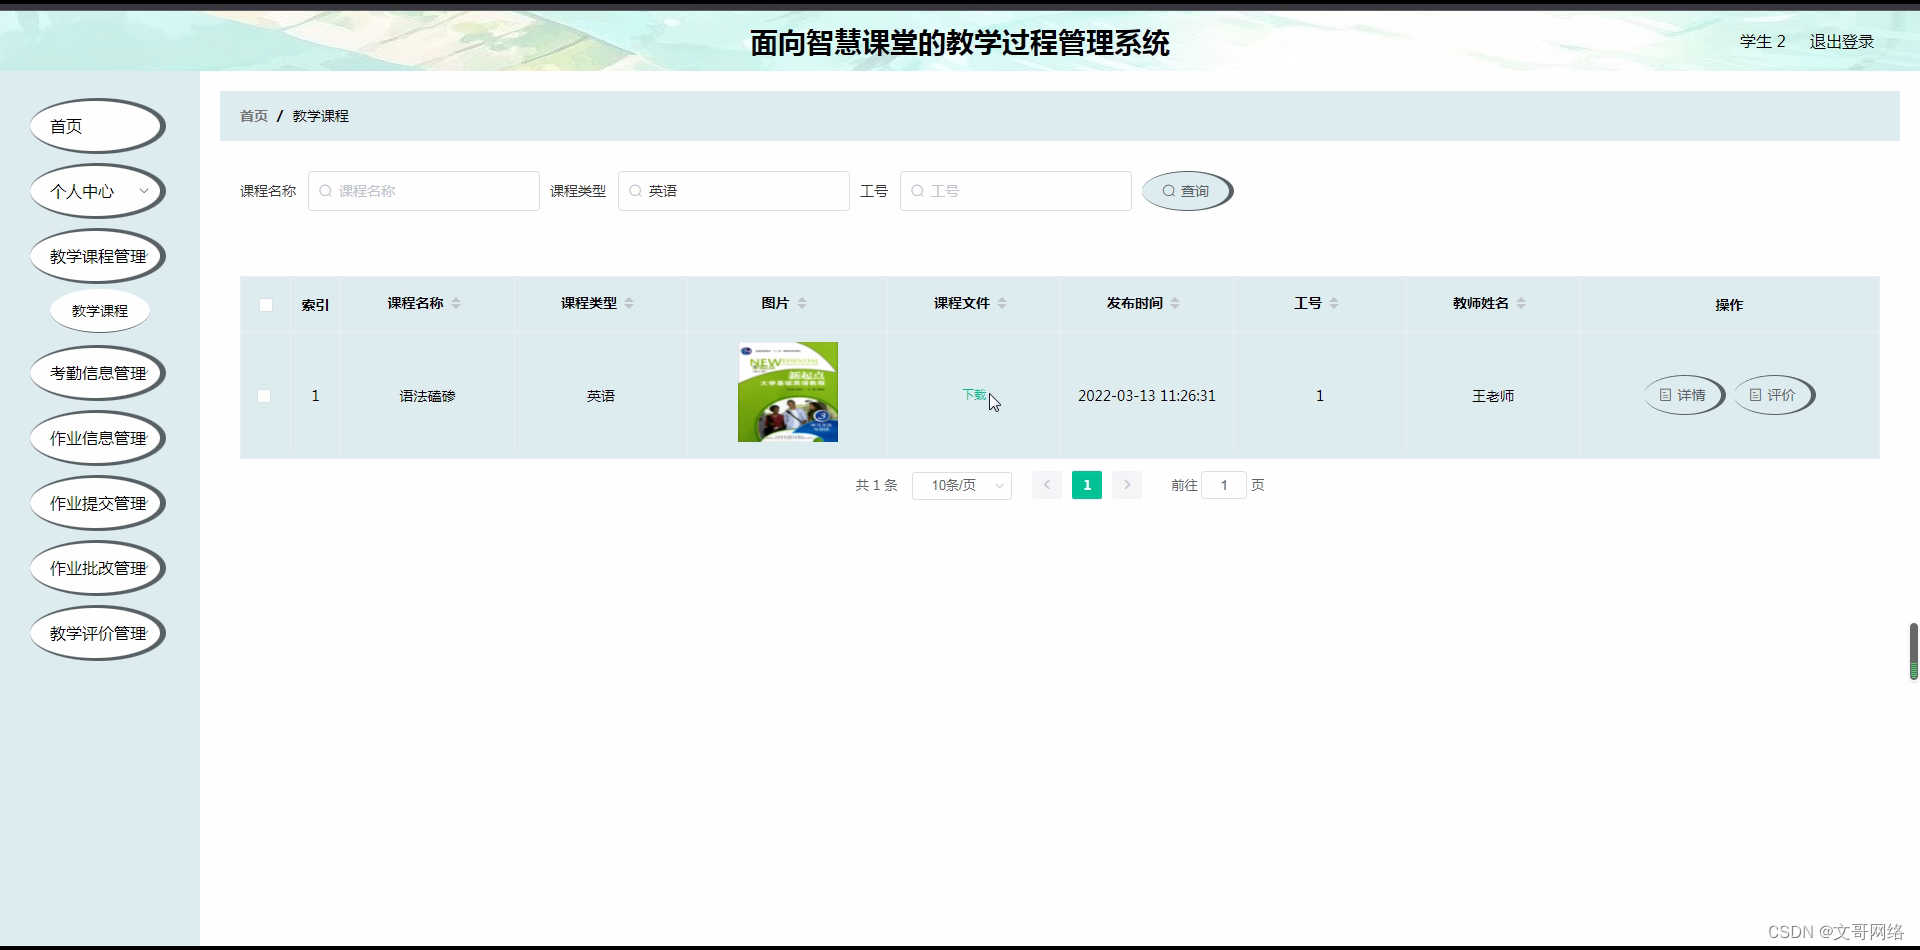1920x950 pixels.
Task: Open the 10条/页 page size dropdown
Action: click(x=961, y=485)
